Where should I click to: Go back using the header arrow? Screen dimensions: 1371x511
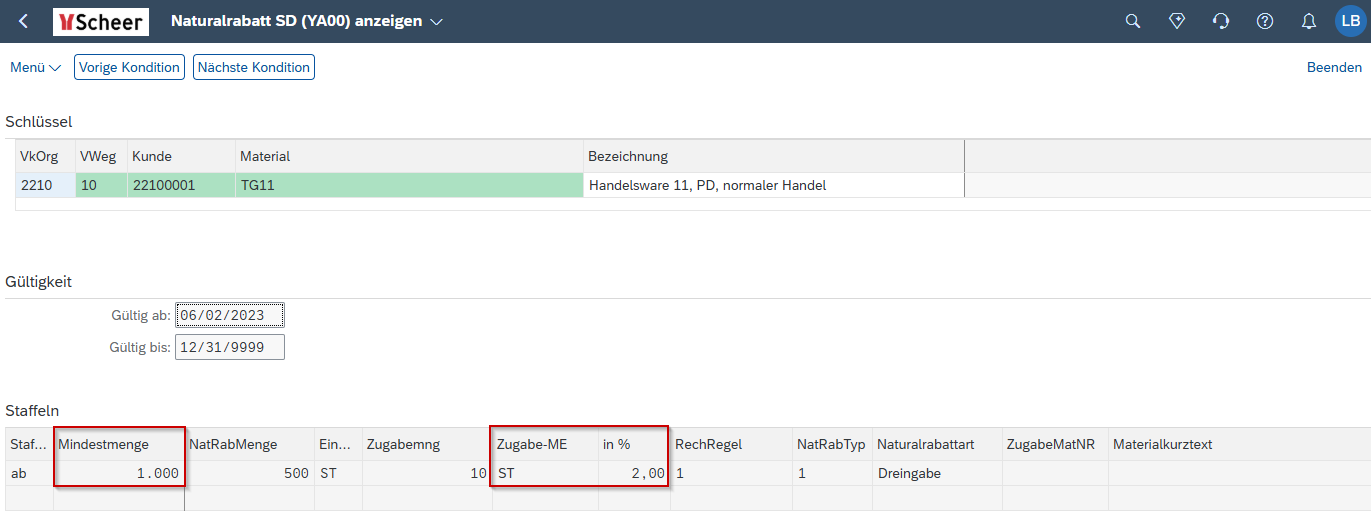[24, 21]
